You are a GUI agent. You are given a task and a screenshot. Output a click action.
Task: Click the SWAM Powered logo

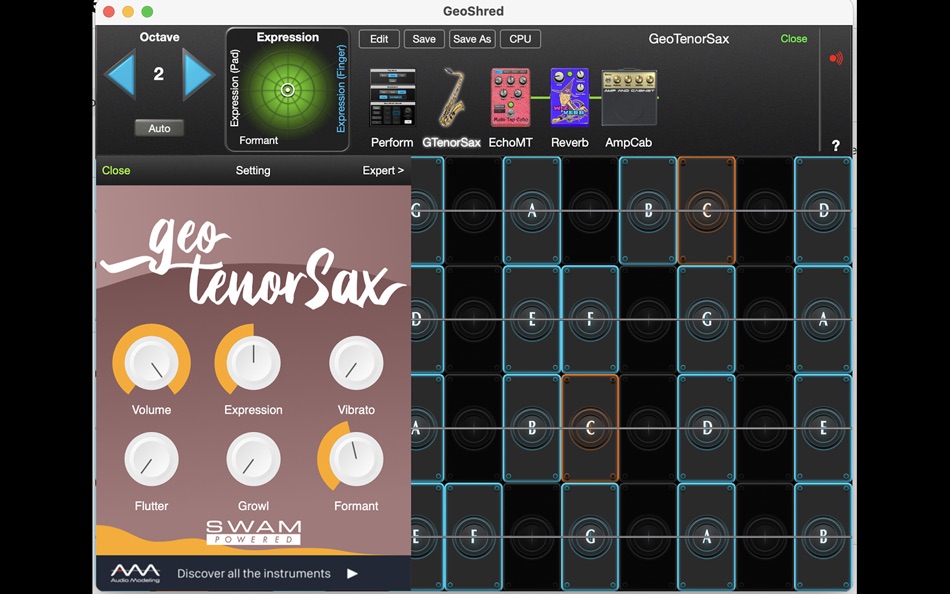click(253, 532)
